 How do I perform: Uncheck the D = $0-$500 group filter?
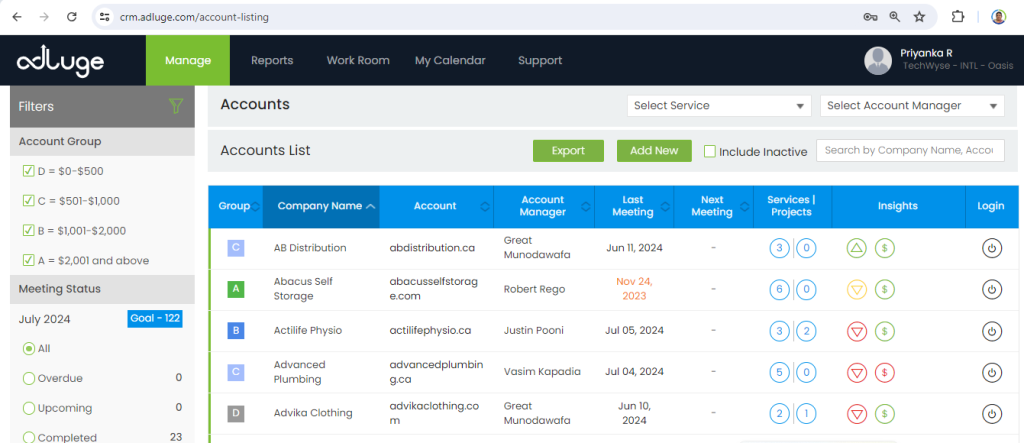click(28, 171)
